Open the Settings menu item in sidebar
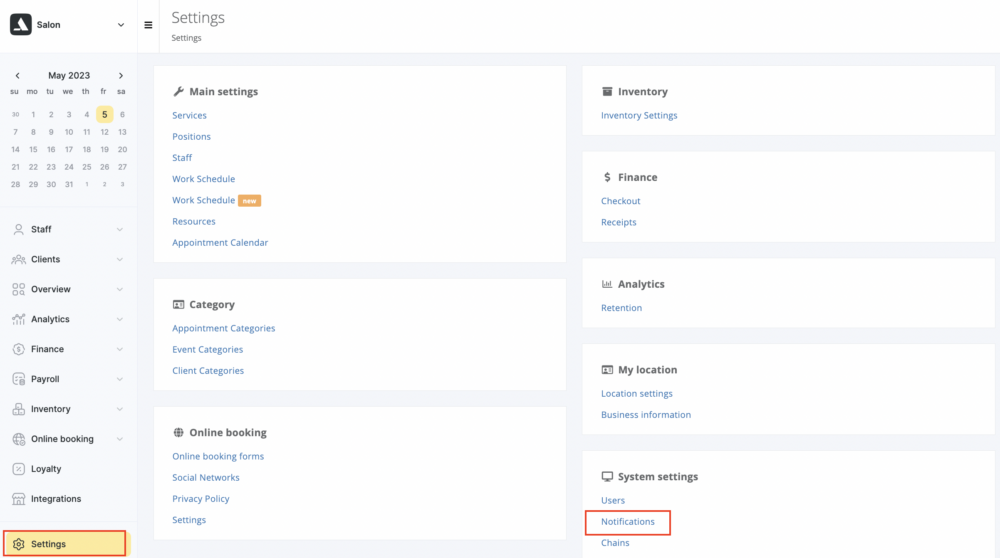The image size is (1000, 558). coord(65,544)
